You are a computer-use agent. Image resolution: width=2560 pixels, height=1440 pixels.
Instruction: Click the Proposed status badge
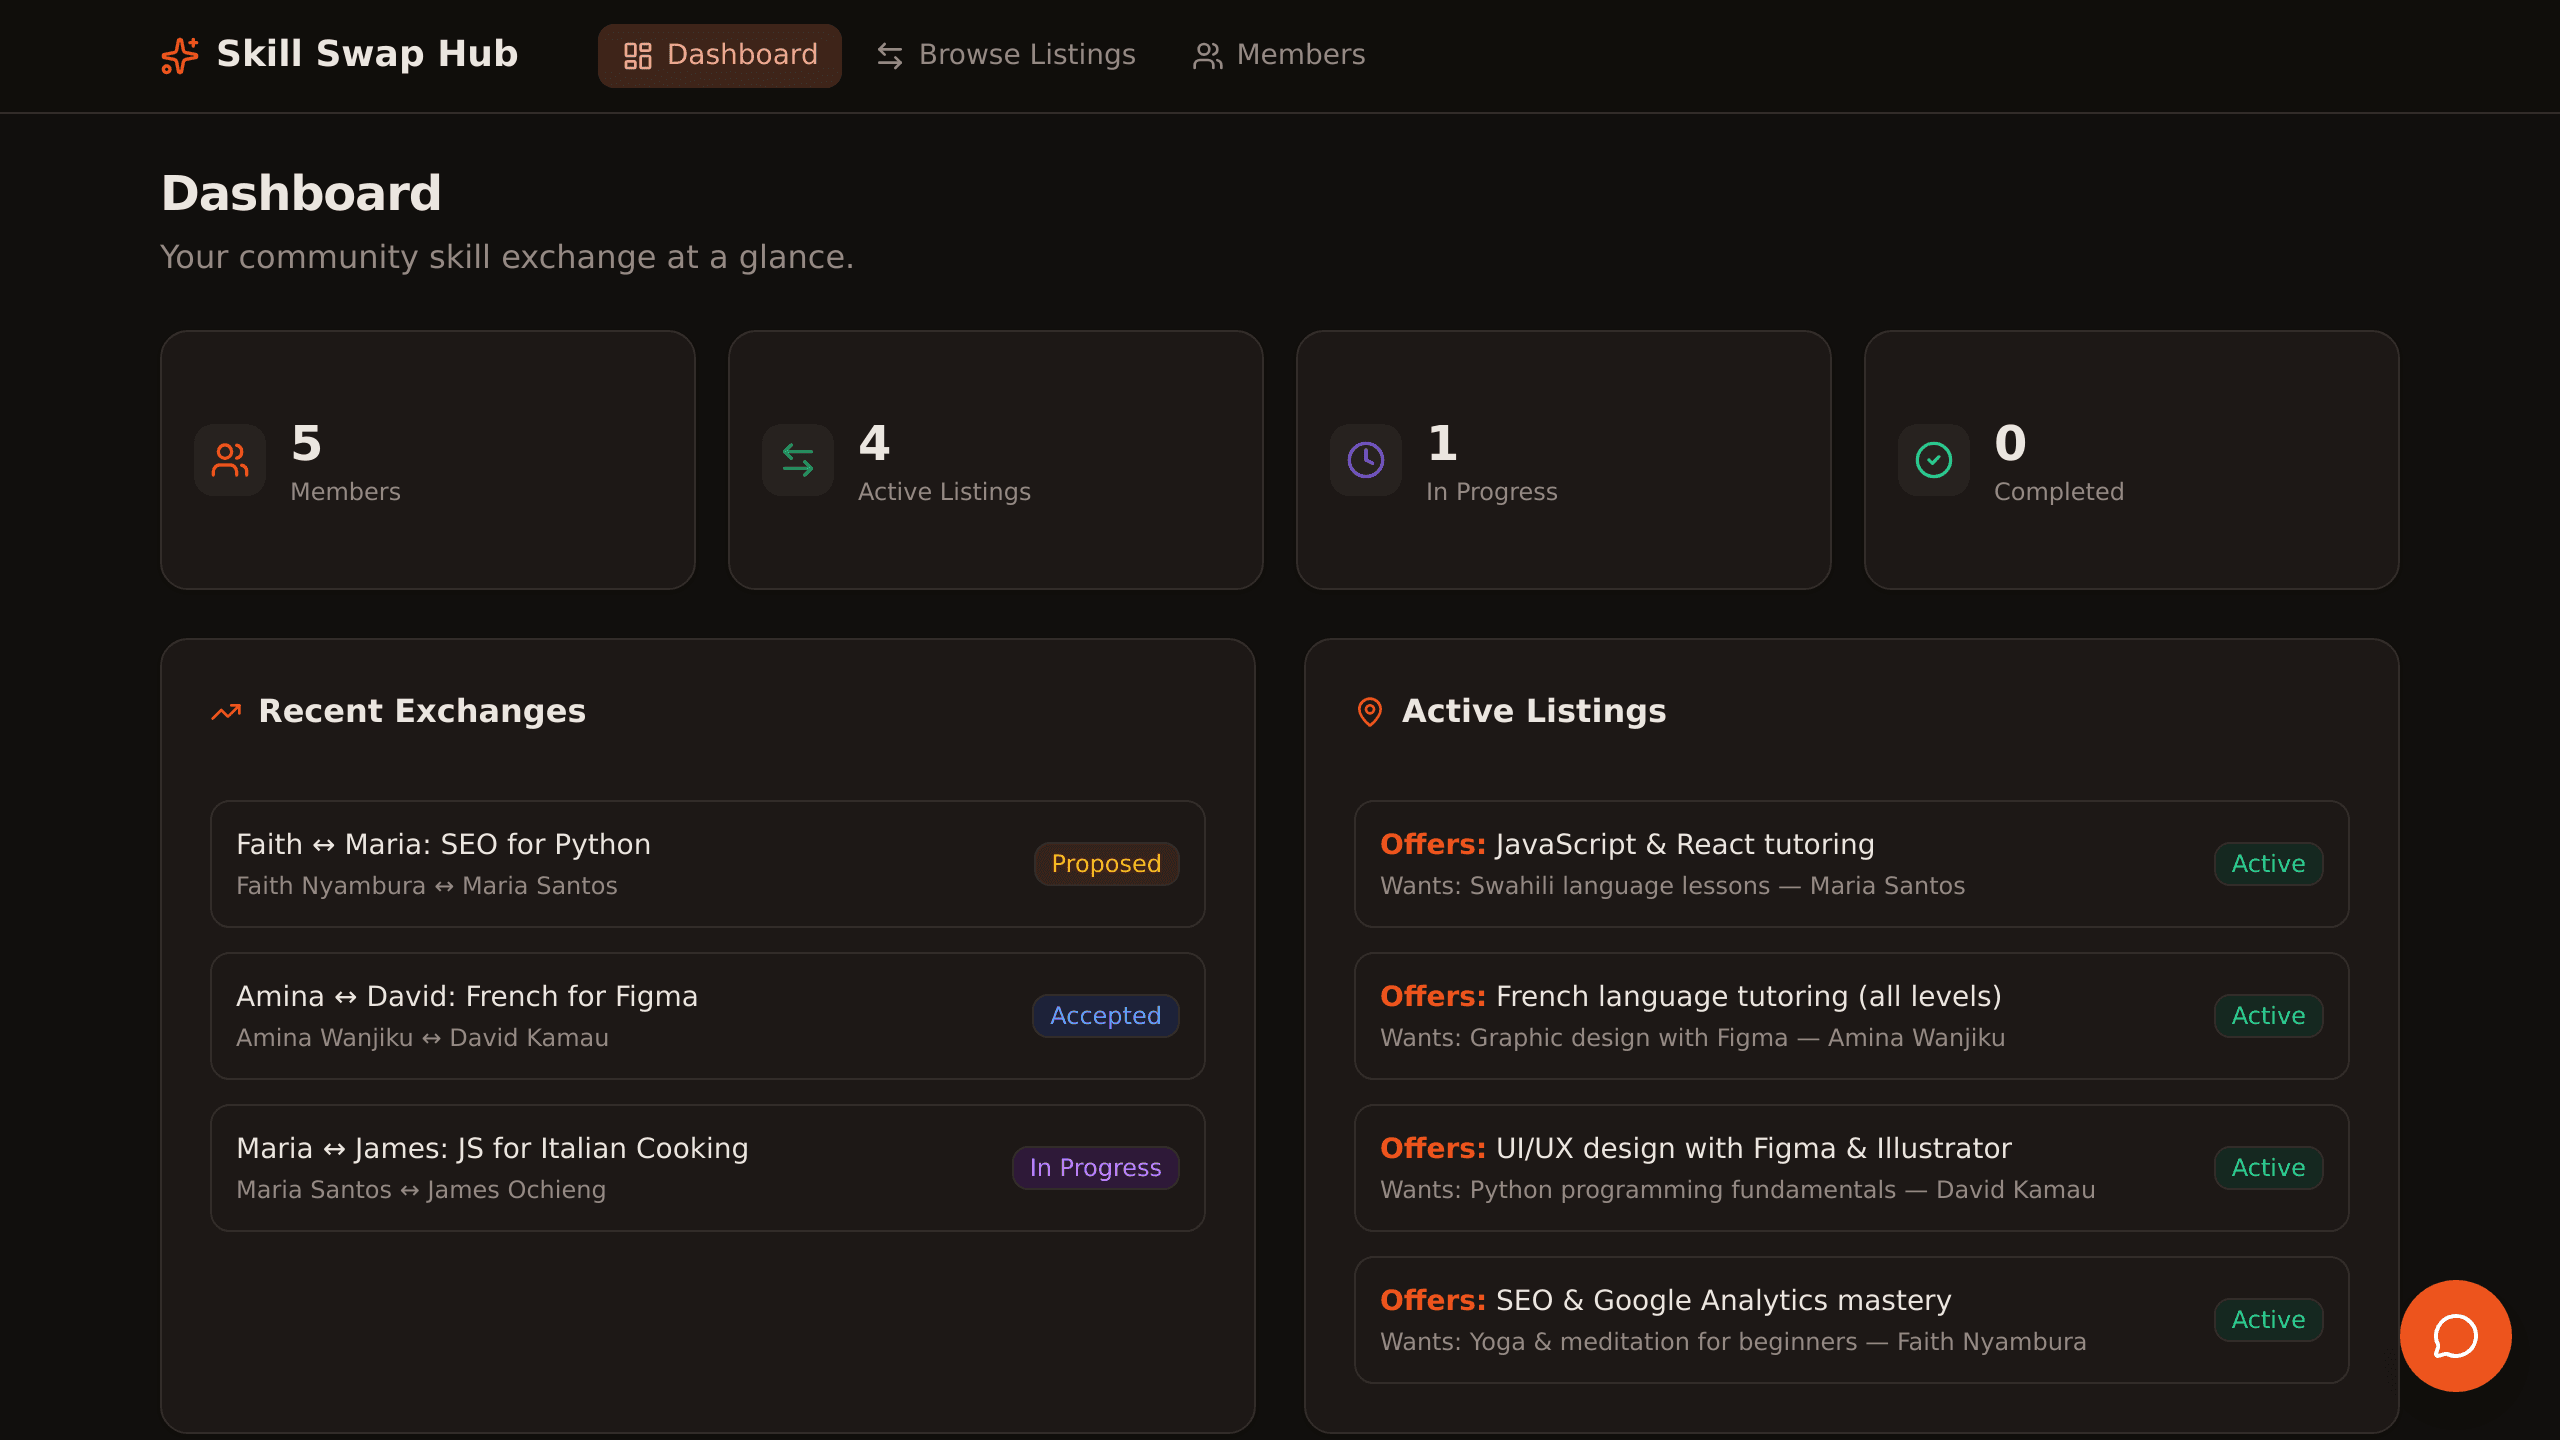pos(1106,864)
